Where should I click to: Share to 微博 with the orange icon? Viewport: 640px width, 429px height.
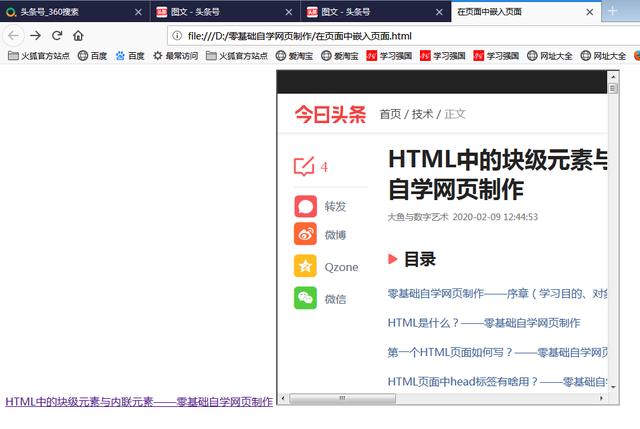pyautogui.click(x=305, y=234)
